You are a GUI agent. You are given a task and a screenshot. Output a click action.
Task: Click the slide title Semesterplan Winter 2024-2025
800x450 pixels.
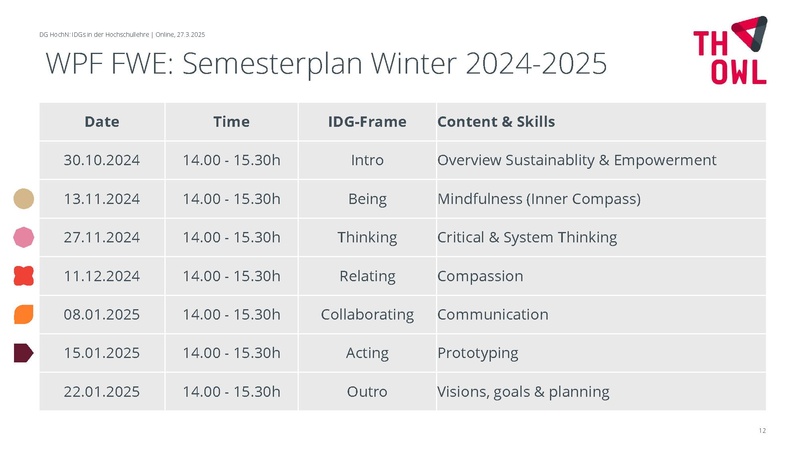[x=326, y=64]
